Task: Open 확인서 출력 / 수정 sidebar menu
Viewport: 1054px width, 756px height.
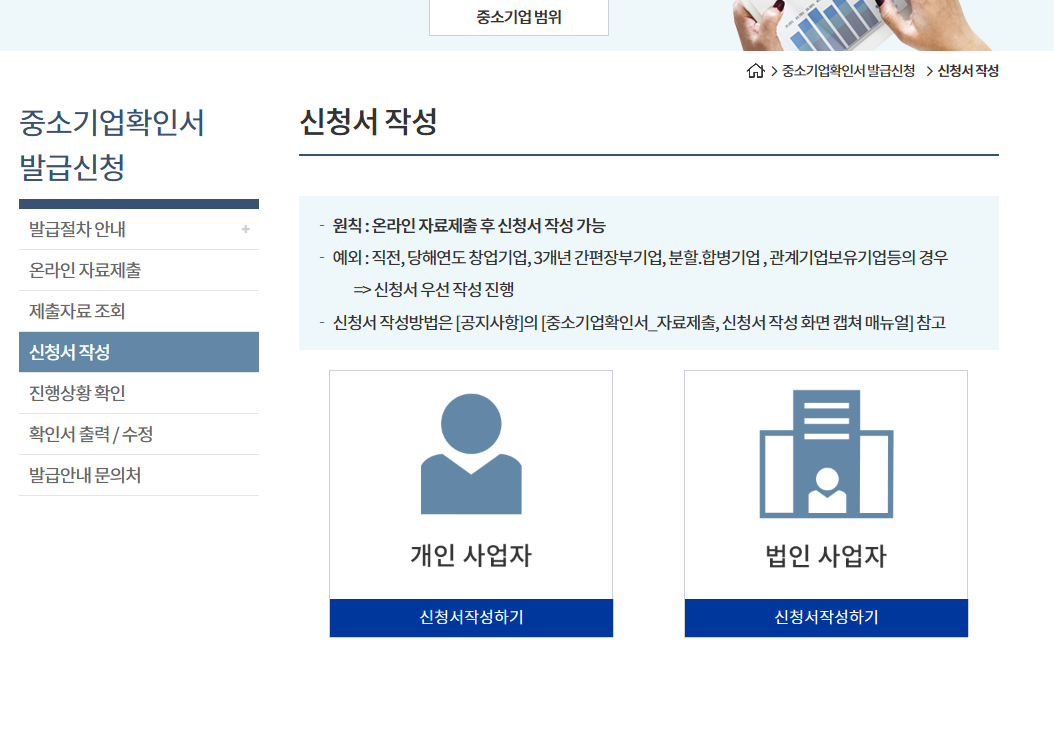Action: (x=139, y=434)
